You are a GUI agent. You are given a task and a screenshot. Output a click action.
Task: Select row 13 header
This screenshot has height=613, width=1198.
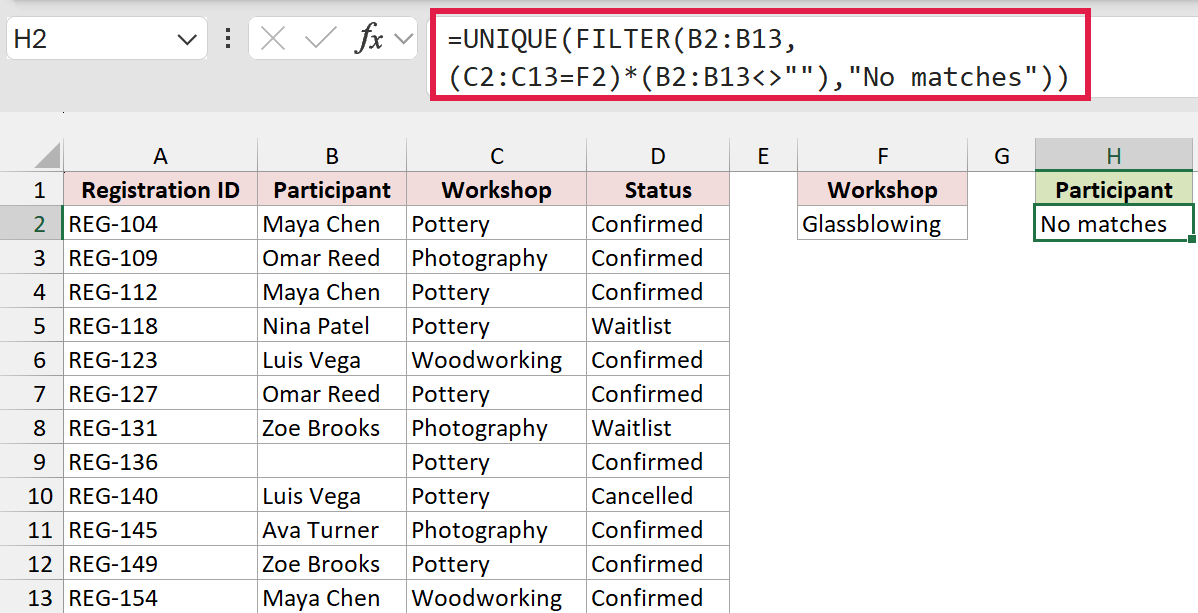point(32,597)
